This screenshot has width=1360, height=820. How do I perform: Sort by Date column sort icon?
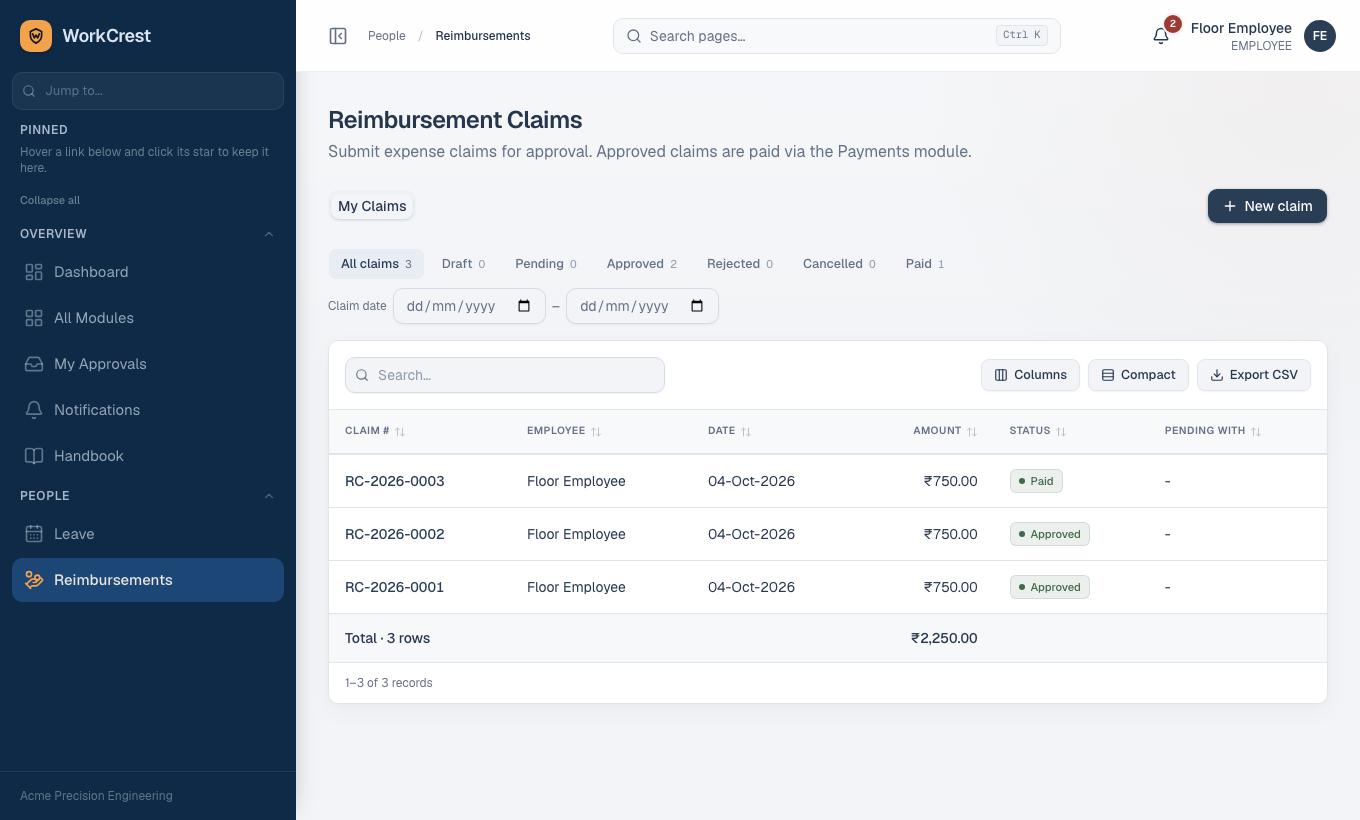[x=746, y=431]
